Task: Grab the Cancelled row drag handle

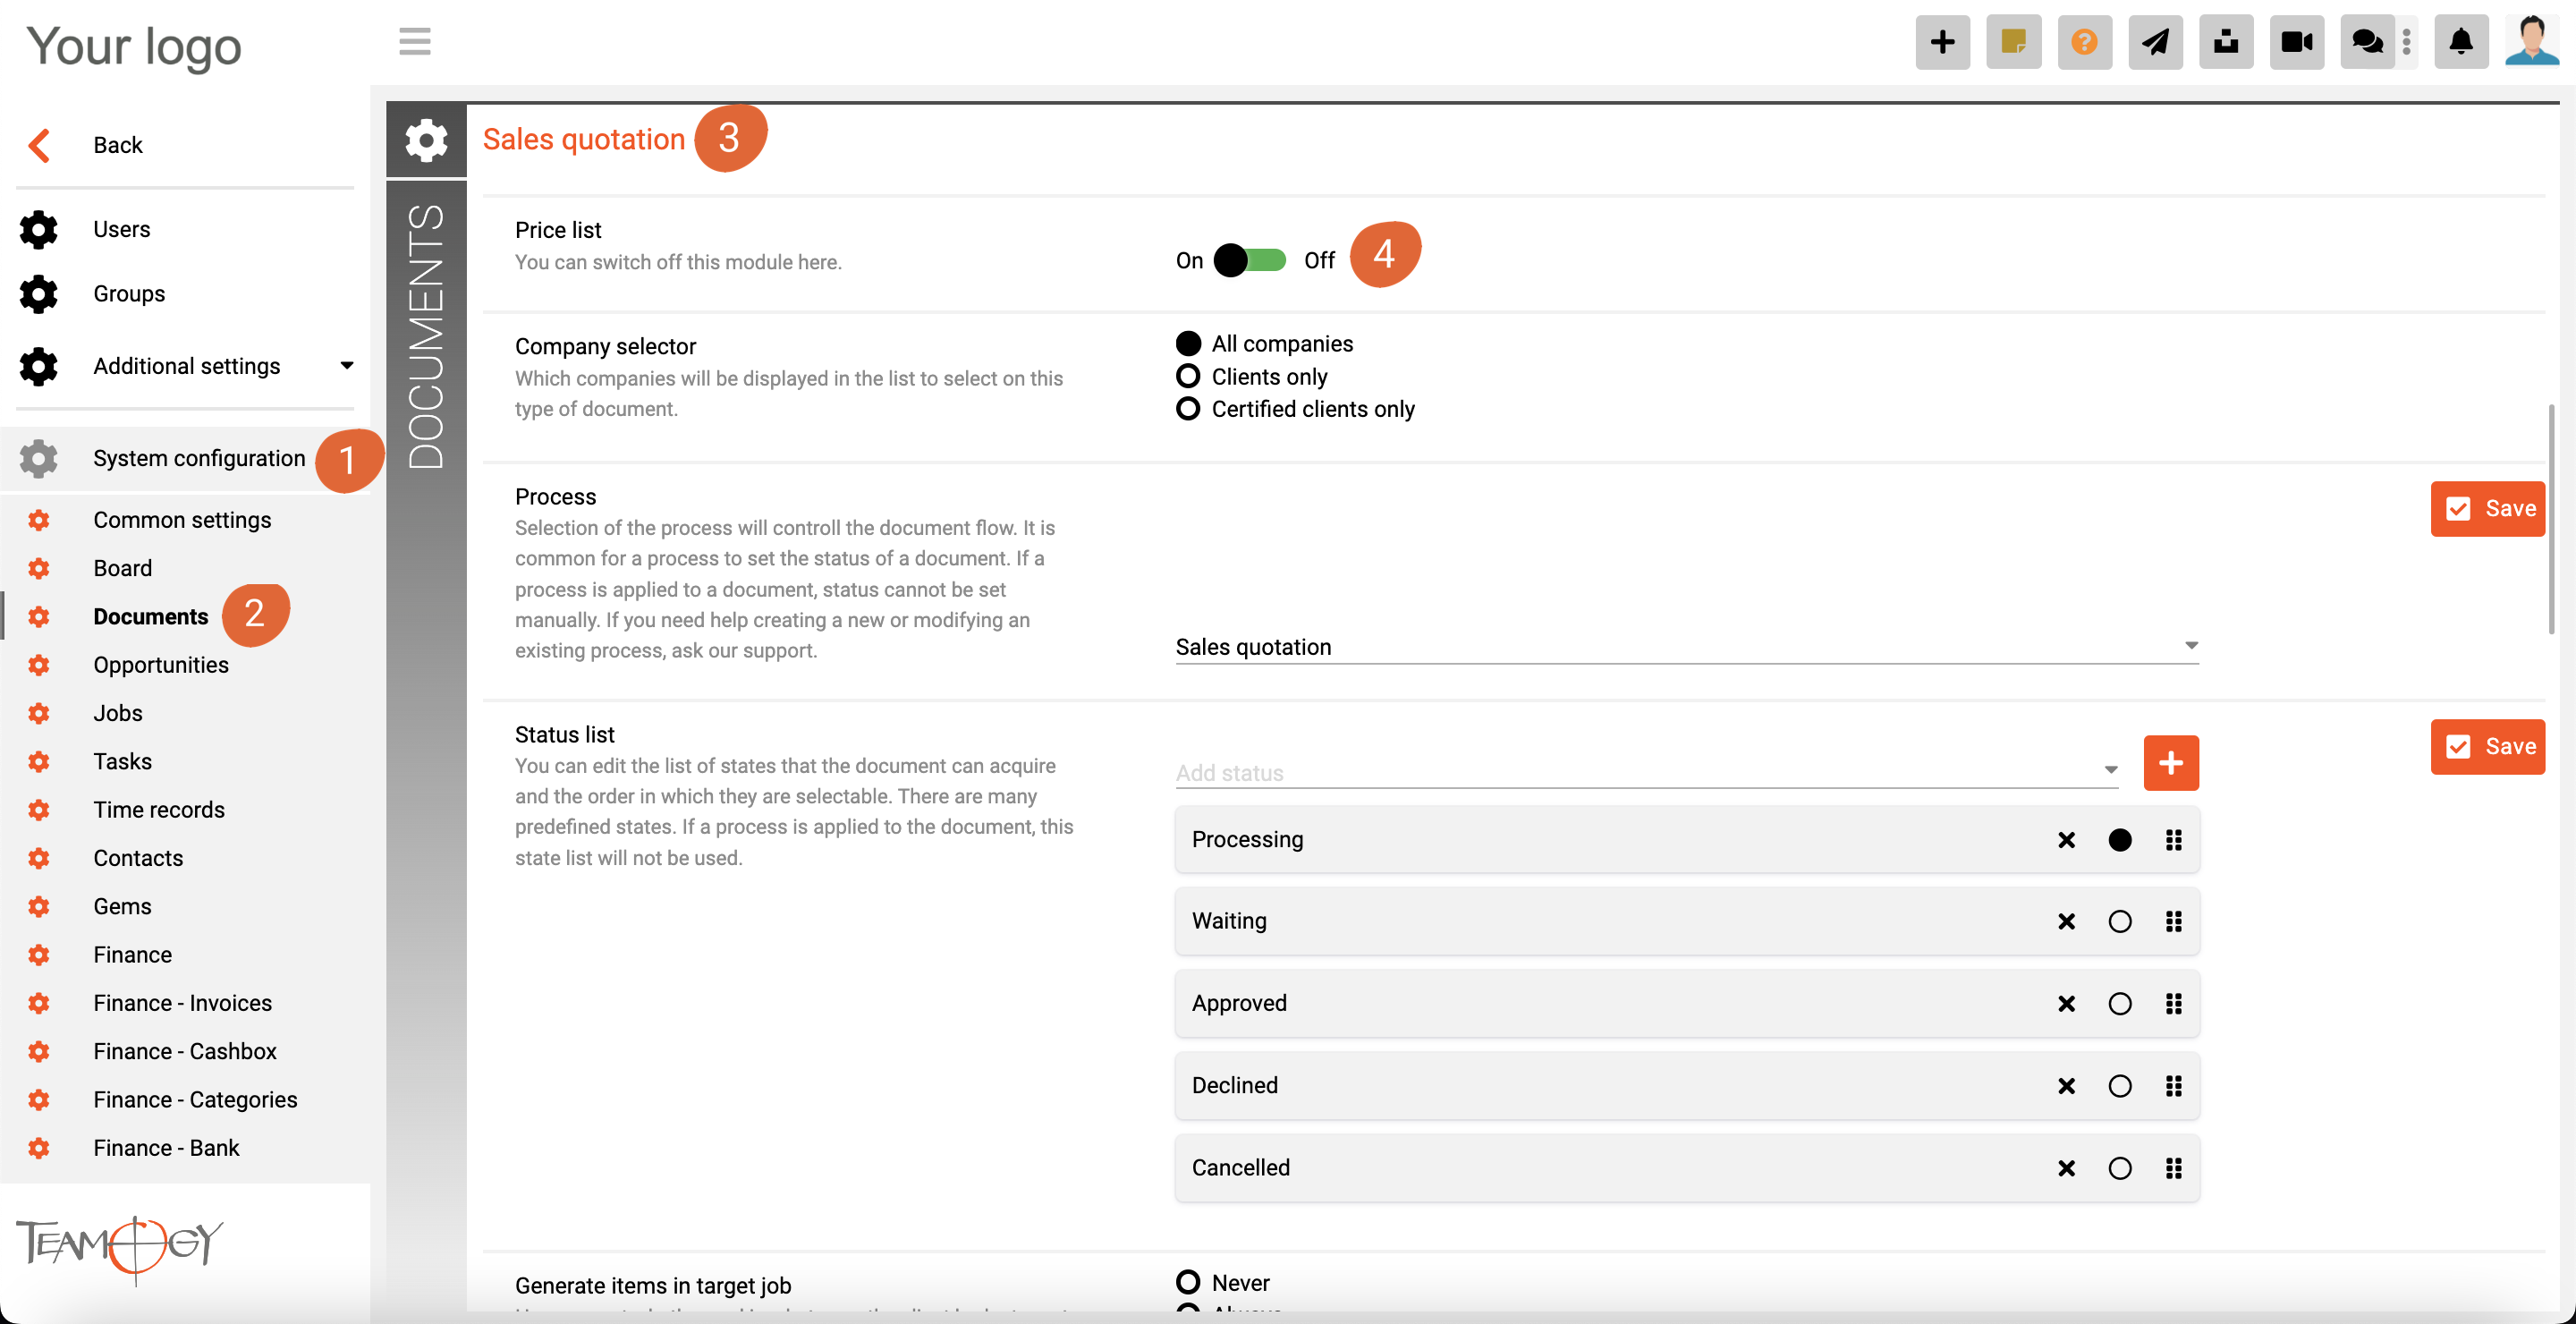Action: point(2173,1168)
